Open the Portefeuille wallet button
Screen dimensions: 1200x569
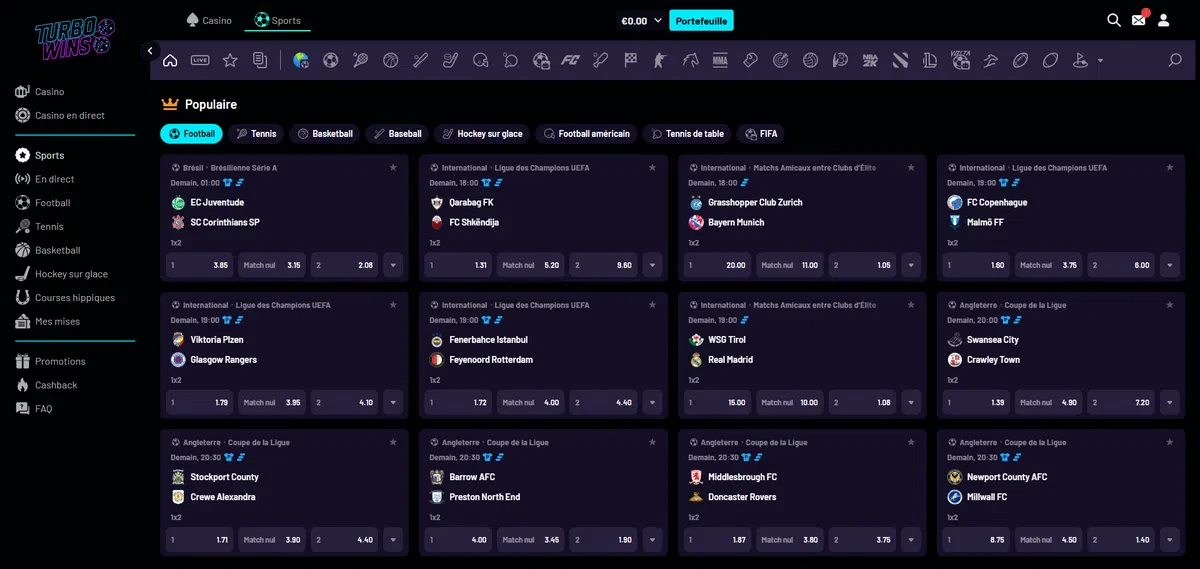[701, 20]
